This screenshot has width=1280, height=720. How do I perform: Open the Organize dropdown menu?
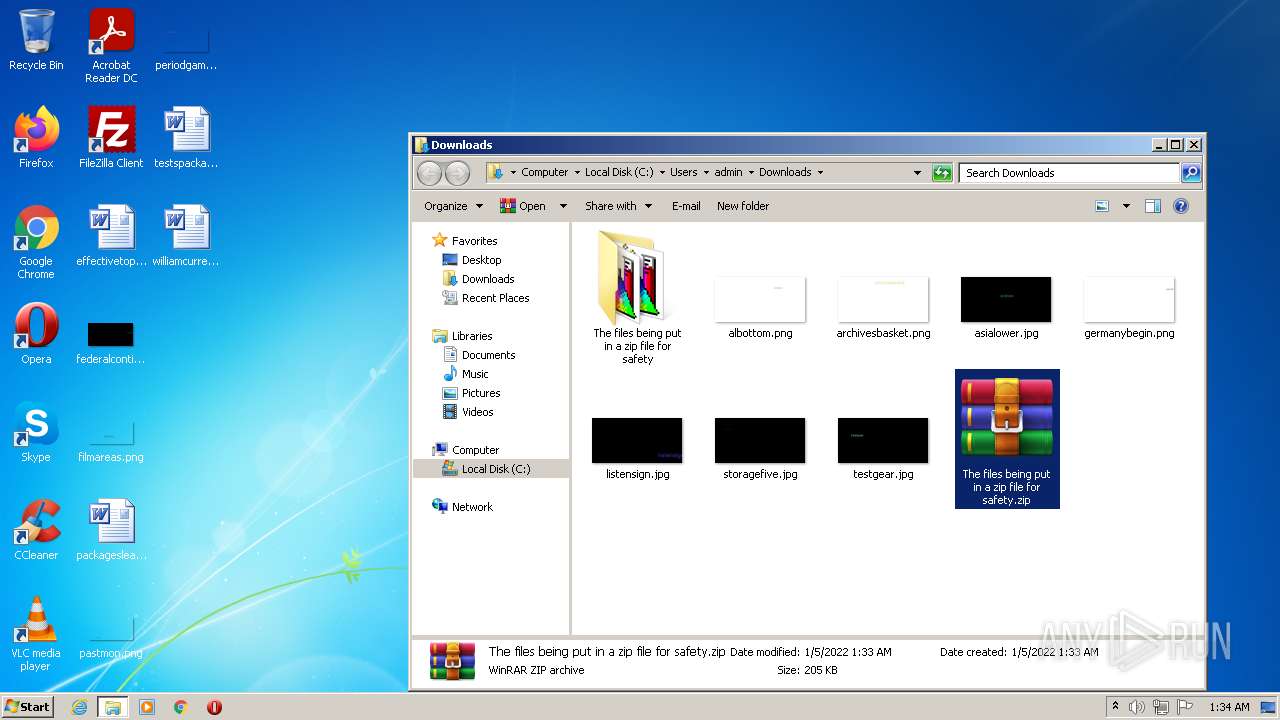(454, 206)
